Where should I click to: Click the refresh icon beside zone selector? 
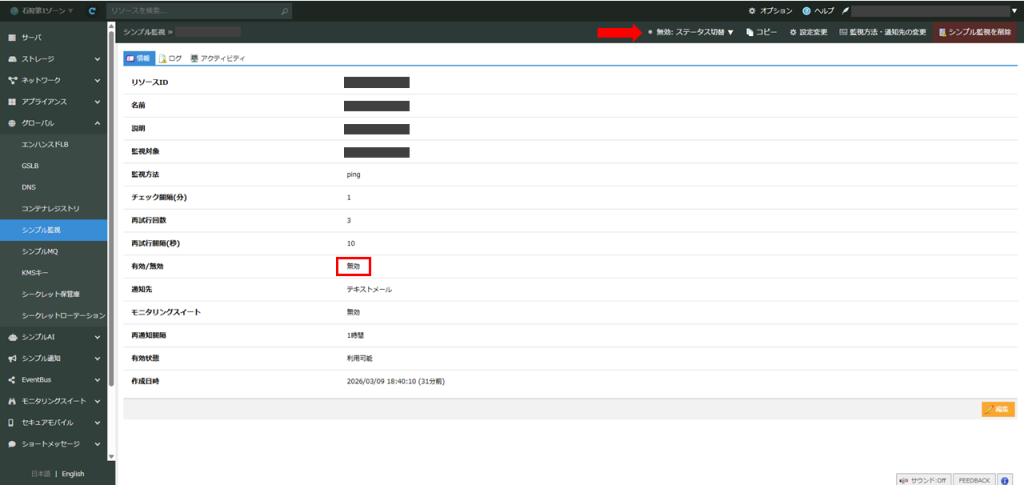point(93,10)
